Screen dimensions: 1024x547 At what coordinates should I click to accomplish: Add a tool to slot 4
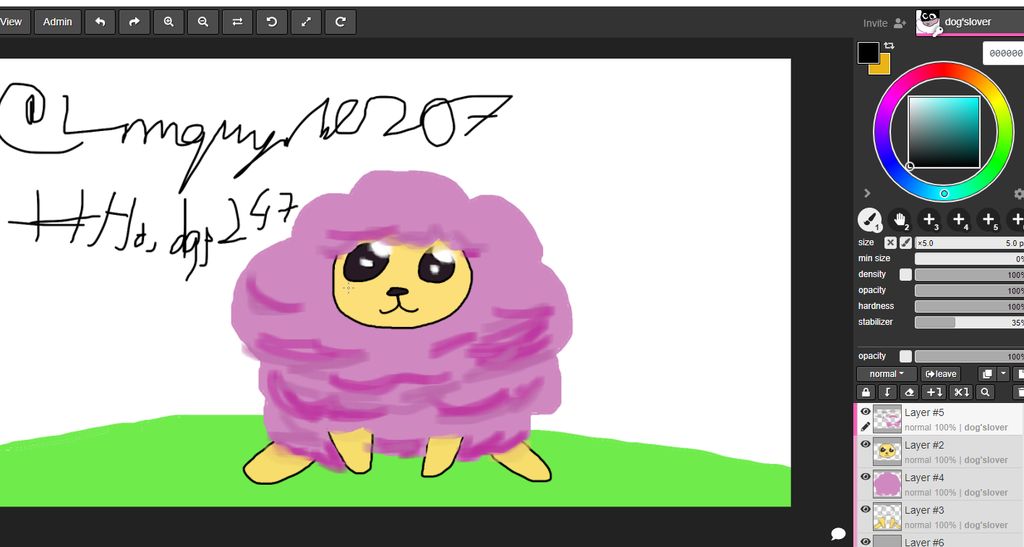pos(959,220)
